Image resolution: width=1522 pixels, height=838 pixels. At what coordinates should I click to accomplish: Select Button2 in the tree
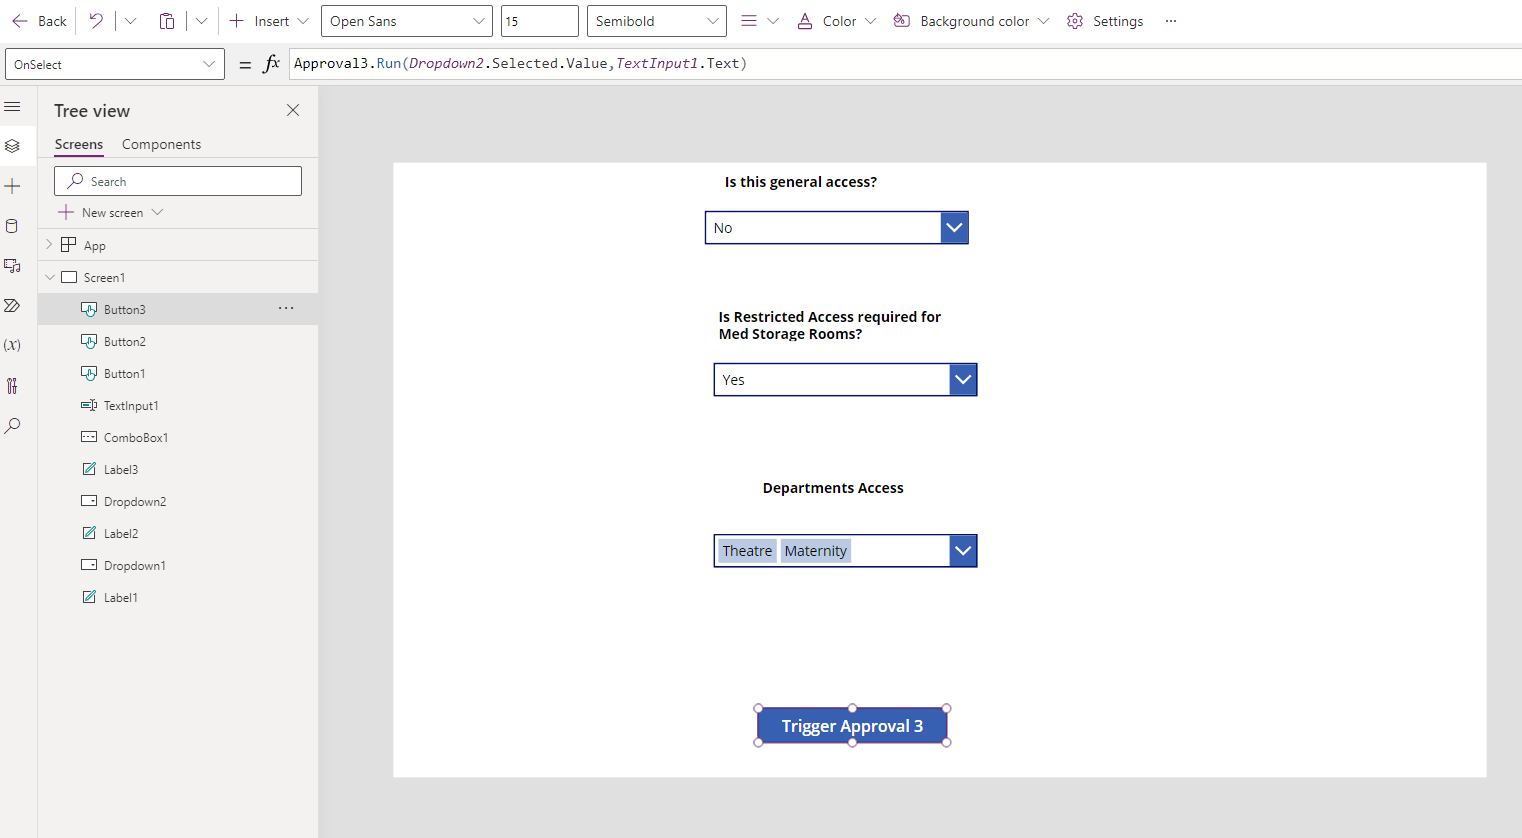coord(125,342)
